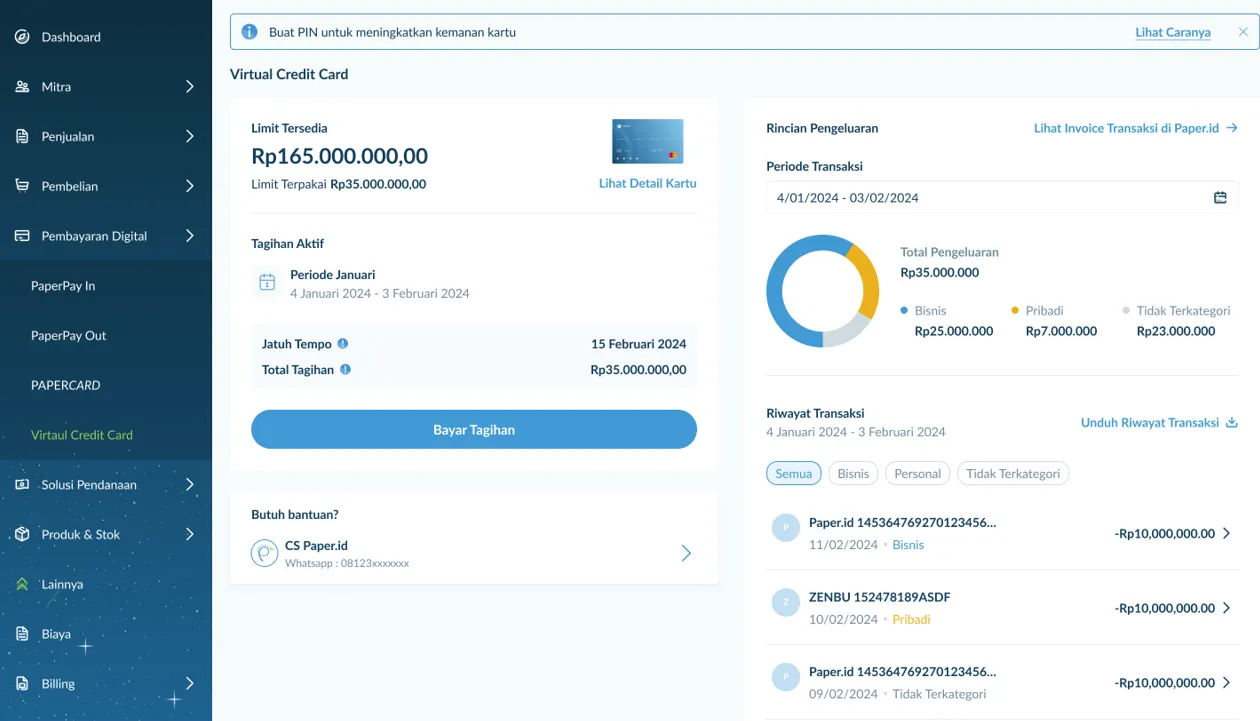
Task: Expand the Billing menu
Action: [190, 683]
